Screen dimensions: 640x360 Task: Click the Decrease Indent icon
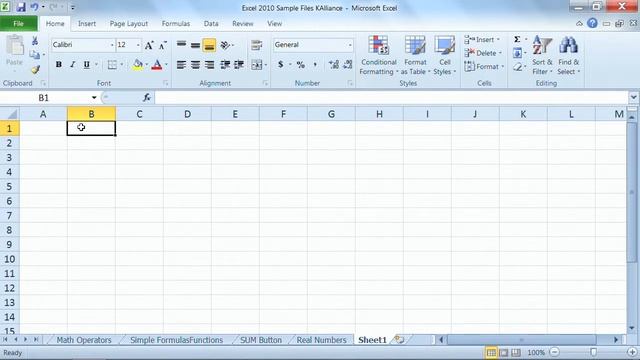tap(225, 64)
